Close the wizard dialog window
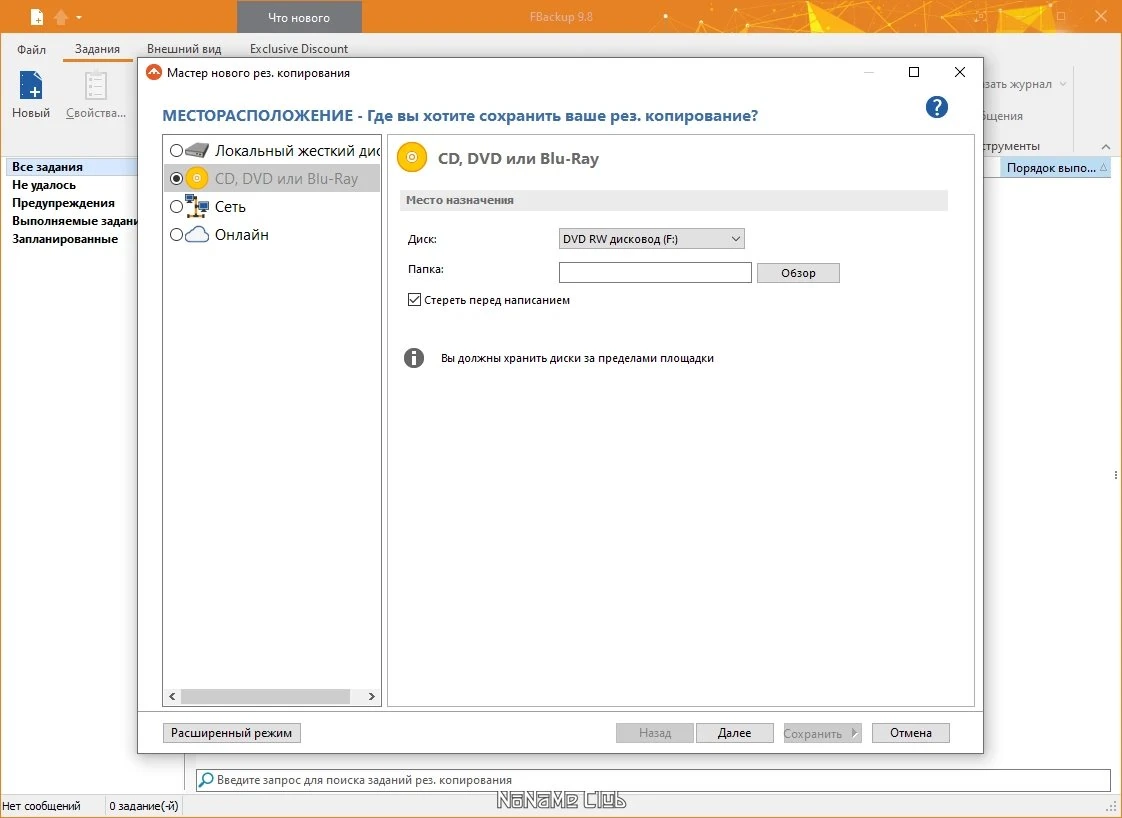Viewport: 1122px width, 818px height. 960,72
